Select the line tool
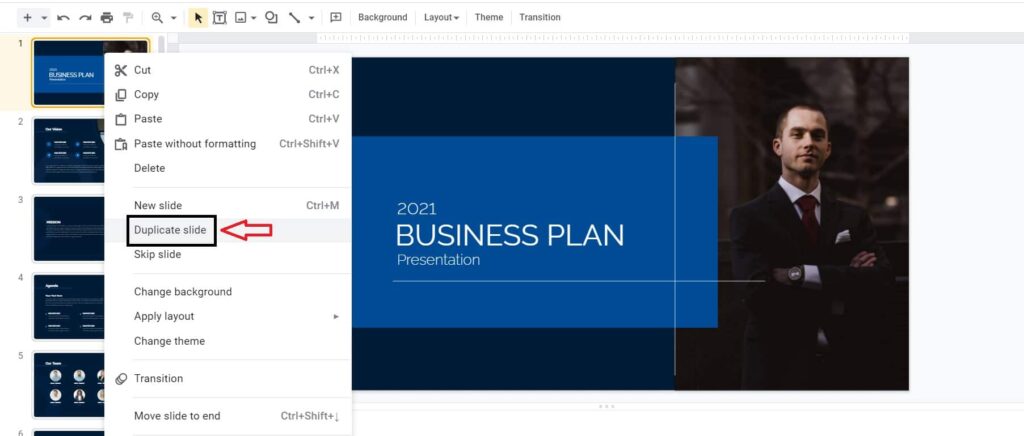Screen dimensions: 1024x436 [295, 18]
